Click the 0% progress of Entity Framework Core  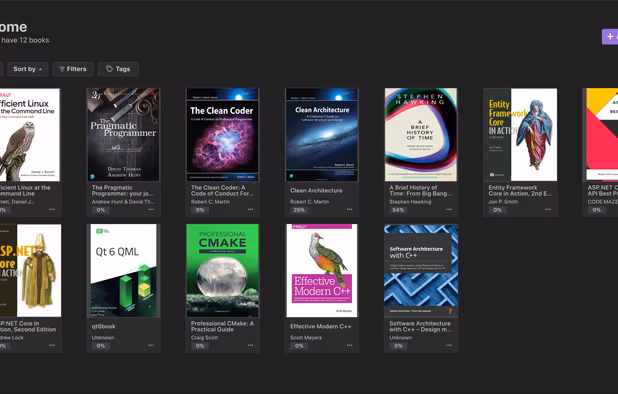[497, 210]
